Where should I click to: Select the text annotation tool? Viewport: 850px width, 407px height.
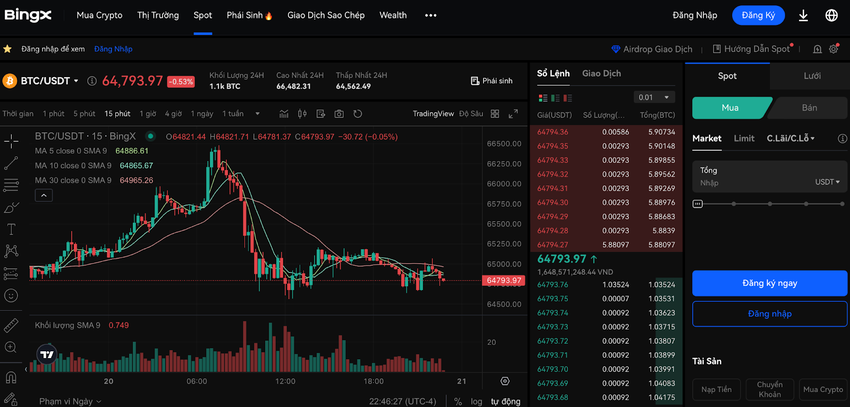click(x=11, y=229)
